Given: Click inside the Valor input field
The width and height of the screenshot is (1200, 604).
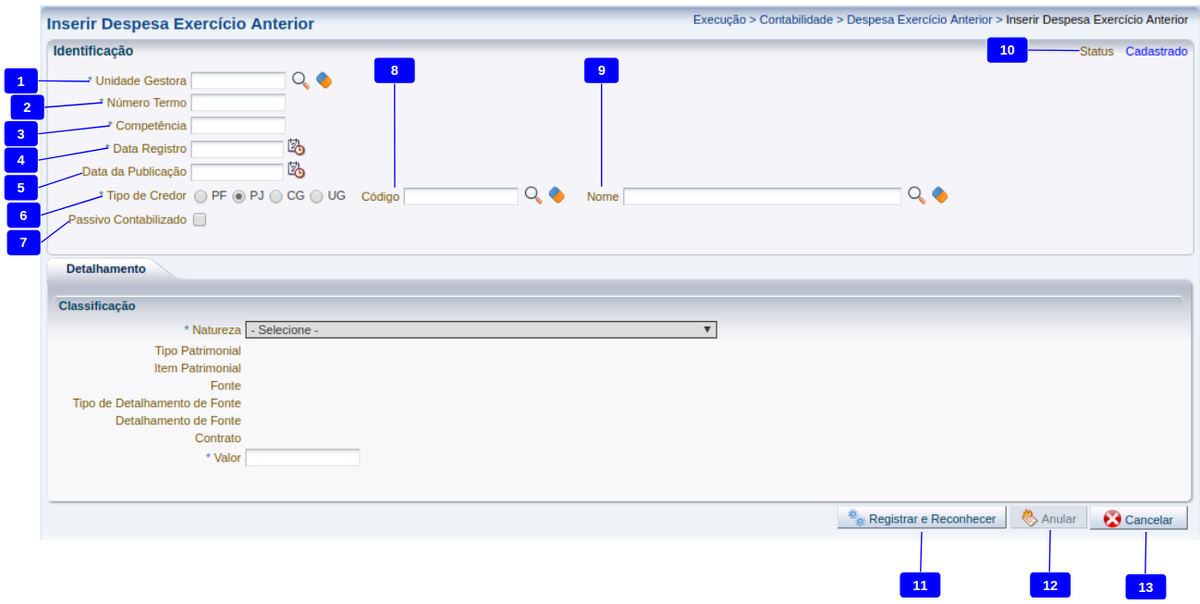Looking at the screenshot, I should (302, 457).
